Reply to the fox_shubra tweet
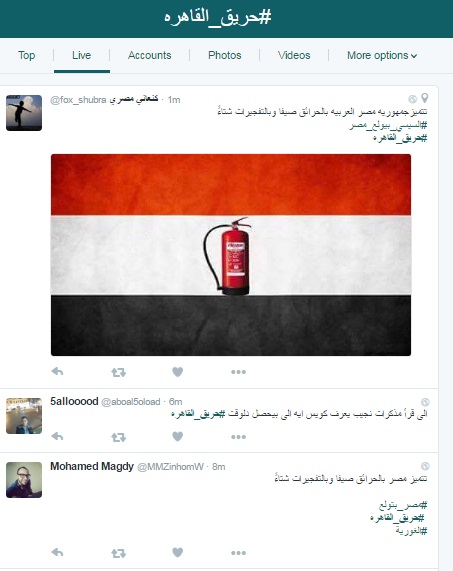This screenshot has height=571, width=453. coord(57,371)
